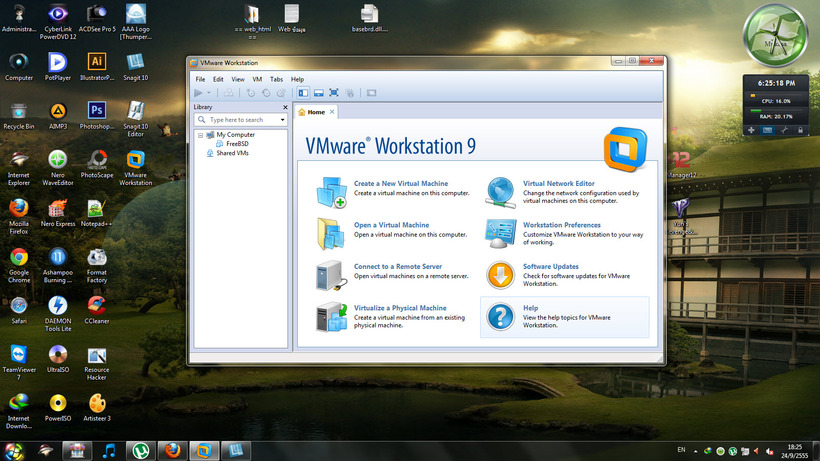
Task: Click Virtual Network Editor link
Action: pos(559,183)
